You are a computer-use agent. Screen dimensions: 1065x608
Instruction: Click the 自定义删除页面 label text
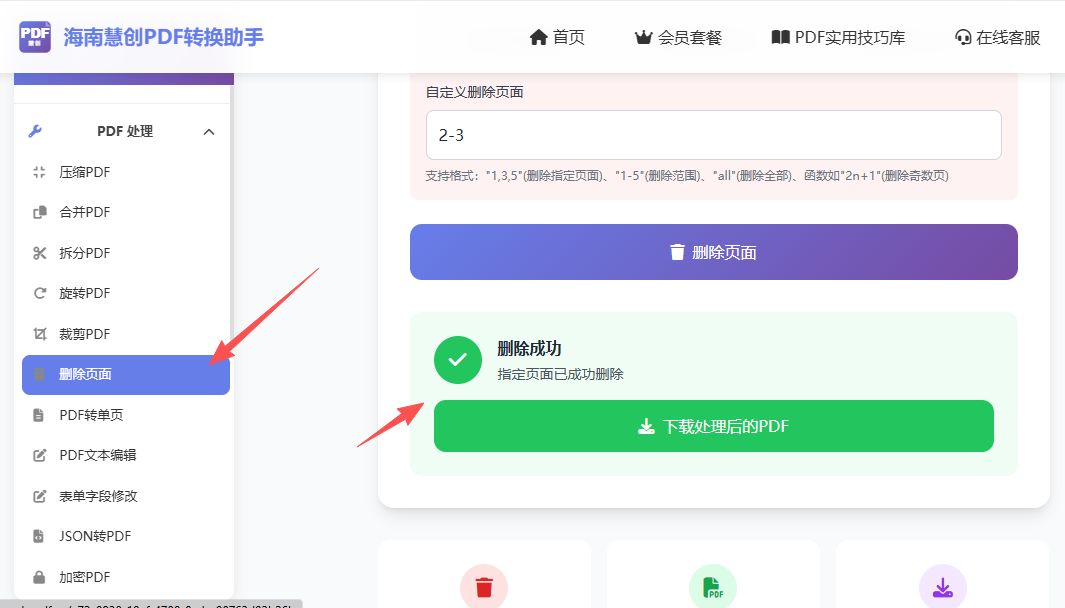pyautogui.click(x=475, y=92)
